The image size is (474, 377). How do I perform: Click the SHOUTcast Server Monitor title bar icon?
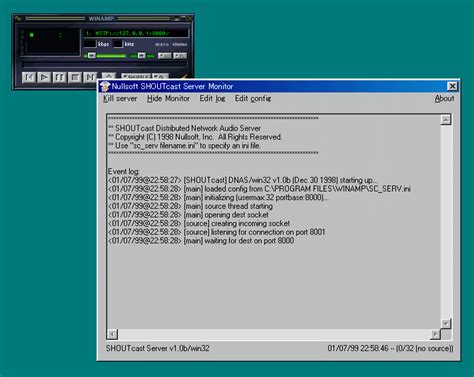105,86
